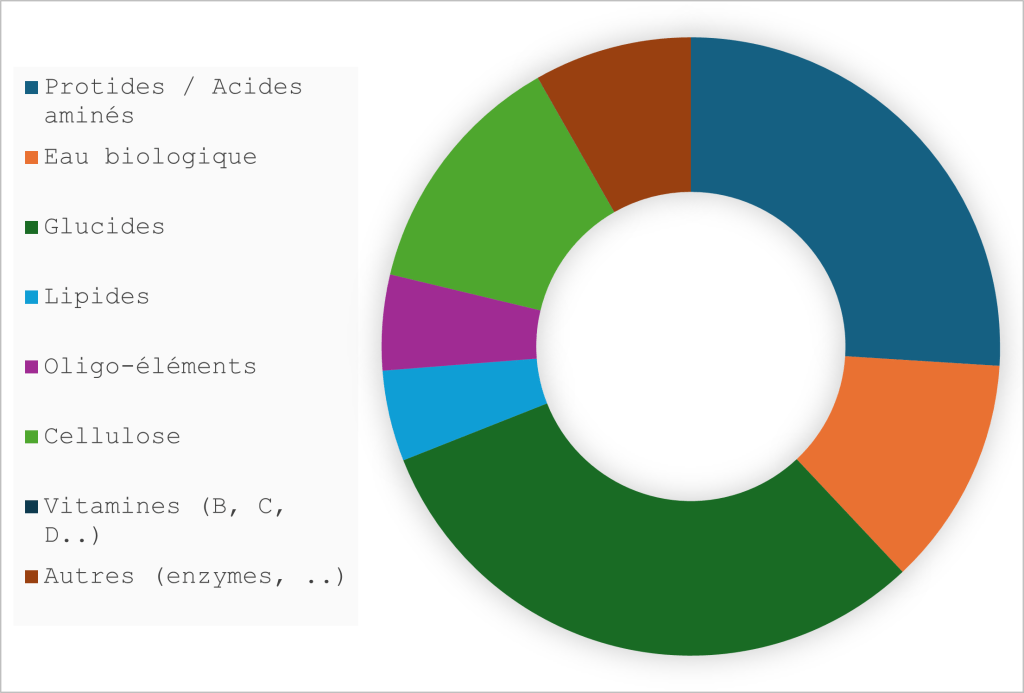
Task: Click the "Glucides" legend text
Action: pyautogui.click(x=104, y=227)
